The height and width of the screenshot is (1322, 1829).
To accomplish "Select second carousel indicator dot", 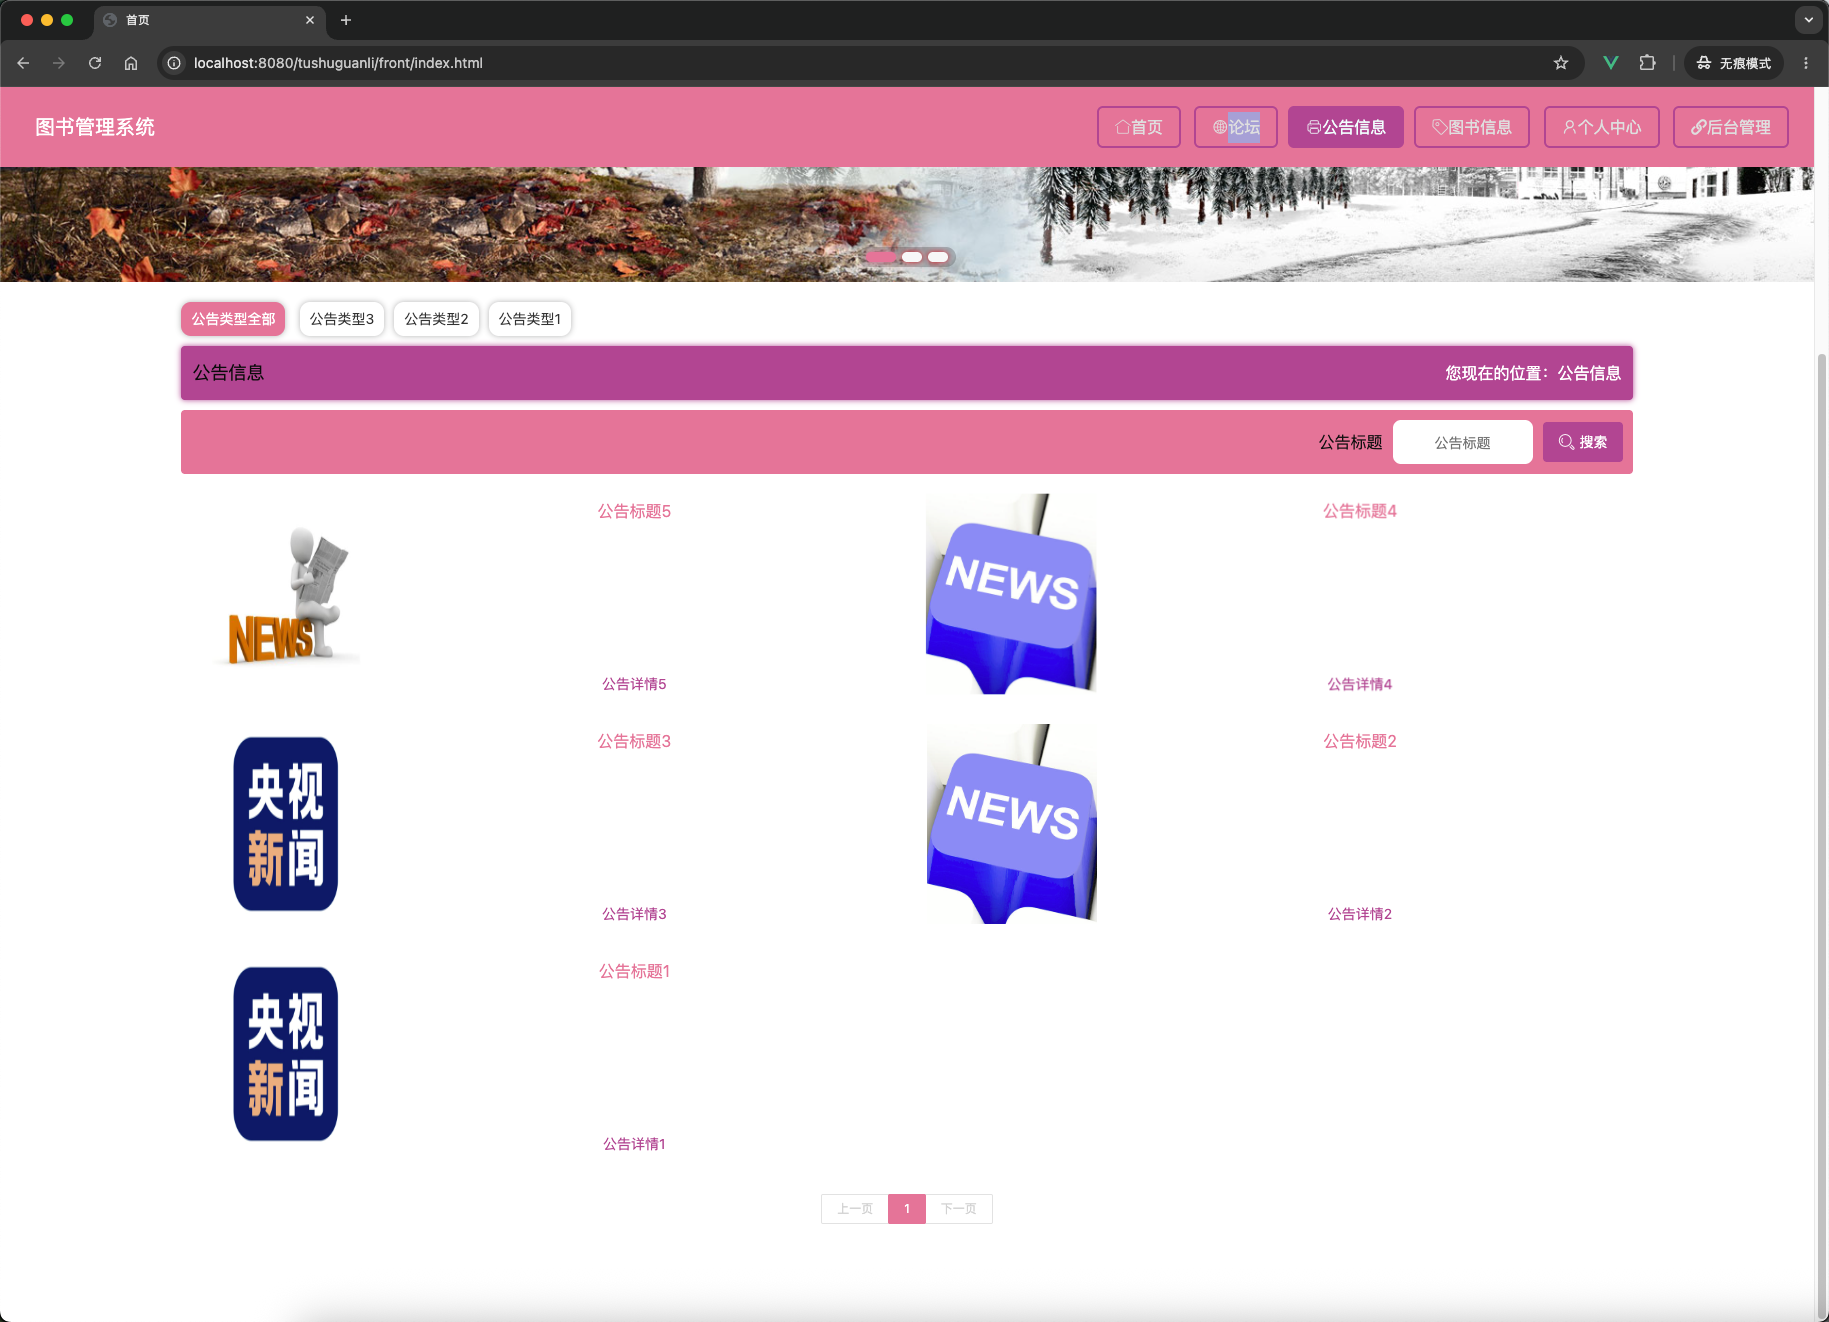I will coord(912,257).
